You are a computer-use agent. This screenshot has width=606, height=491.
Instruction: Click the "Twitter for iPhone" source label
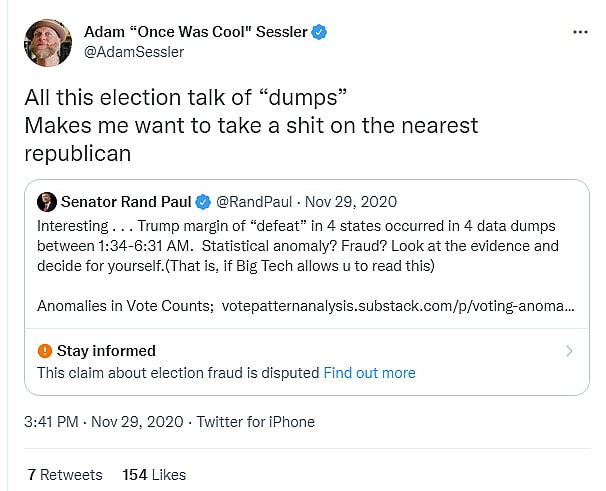point(255,422)
